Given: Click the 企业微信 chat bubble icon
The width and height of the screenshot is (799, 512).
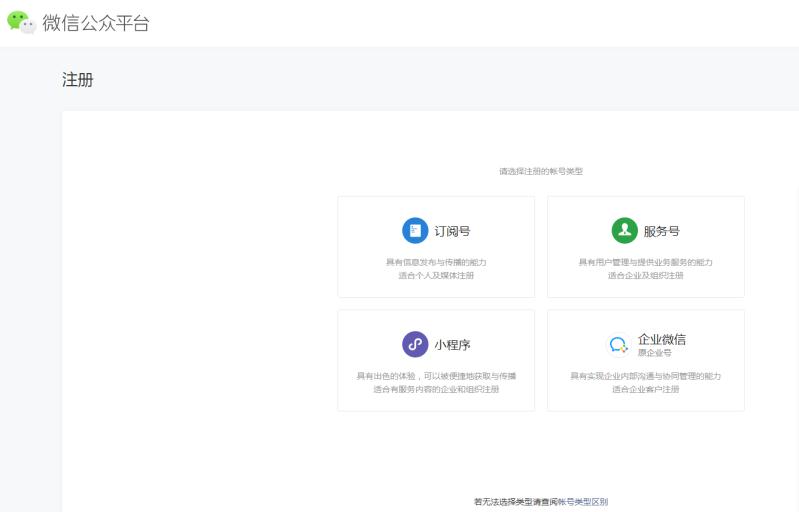Looking at the screenshot, I should coord(619,345).
